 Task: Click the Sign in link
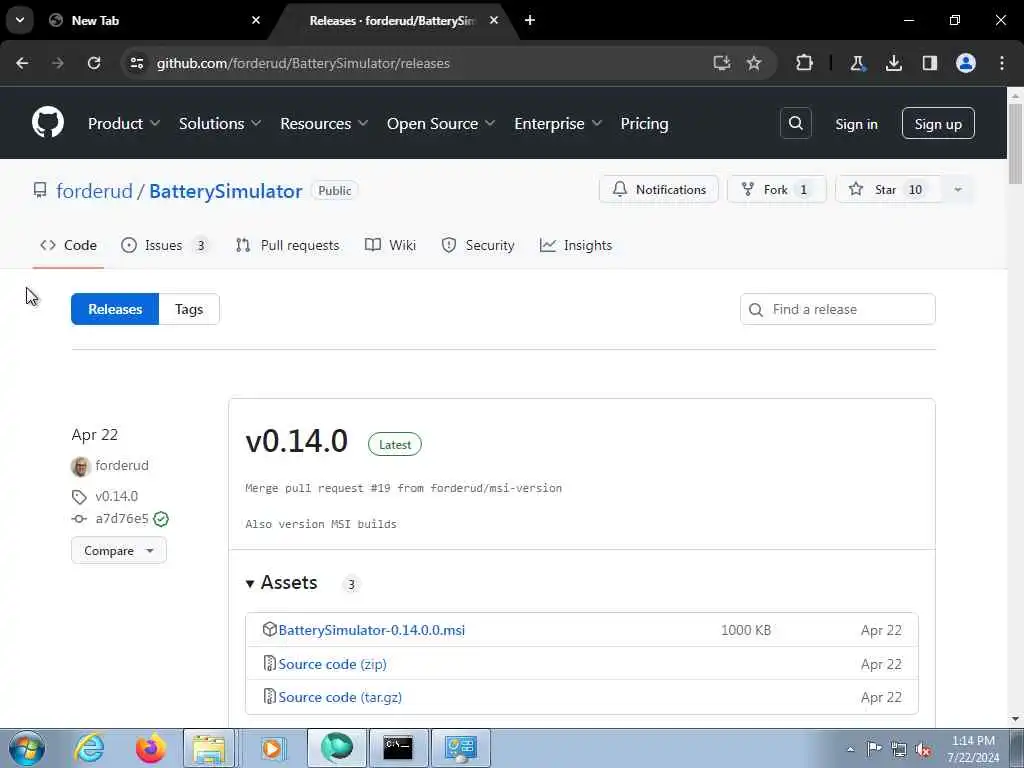point(856,123)
